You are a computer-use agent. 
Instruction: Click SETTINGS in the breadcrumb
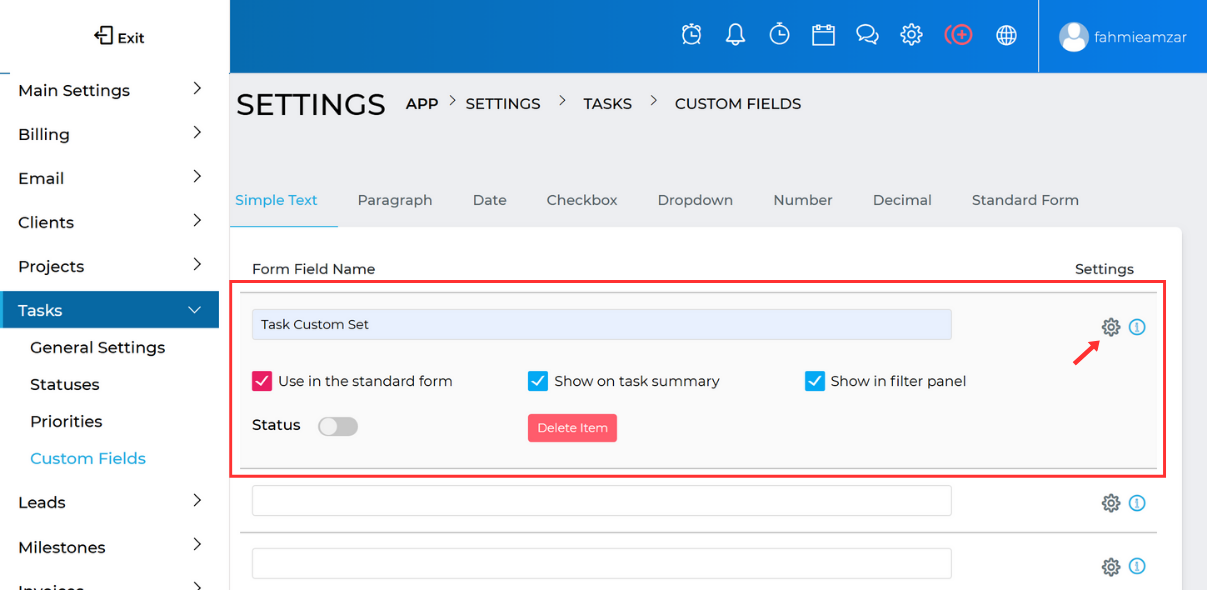503,103
